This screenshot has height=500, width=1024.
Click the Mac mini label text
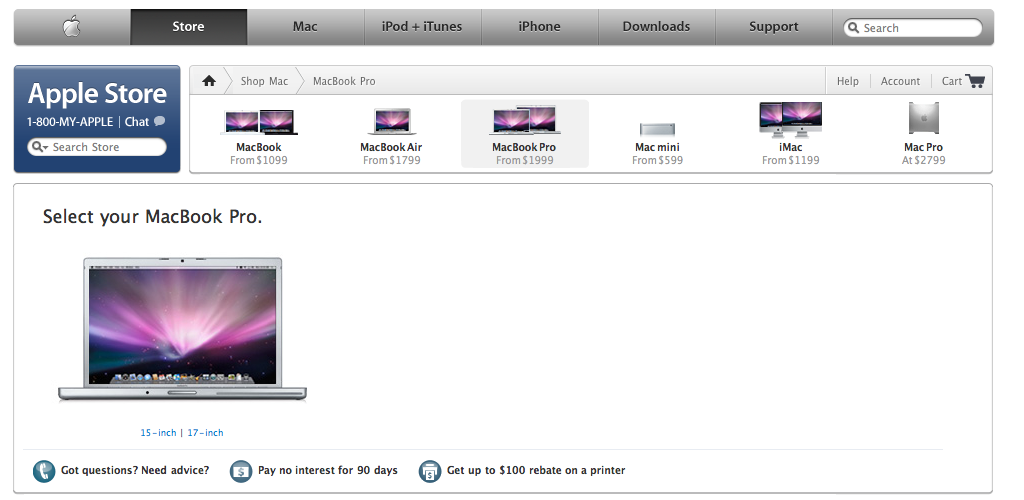657,147
